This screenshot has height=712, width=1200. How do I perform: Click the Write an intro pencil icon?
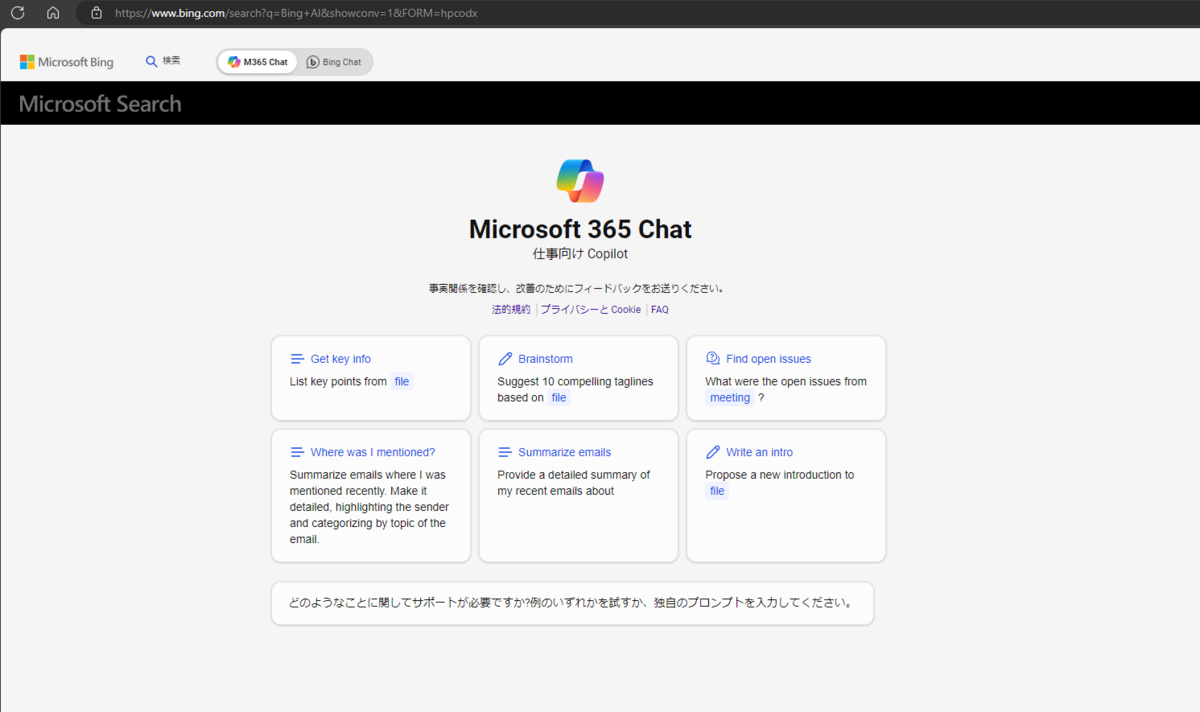(713, 453)
